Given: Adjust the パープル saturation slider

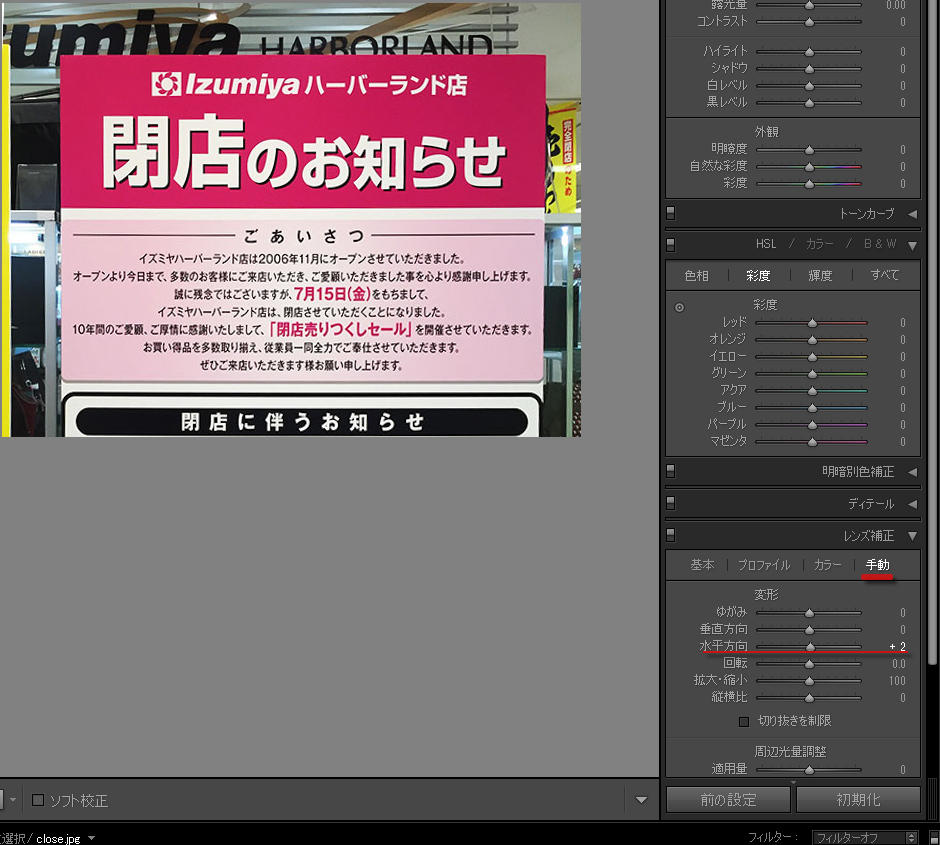Looking at the screenshot, I should (812, 425).
